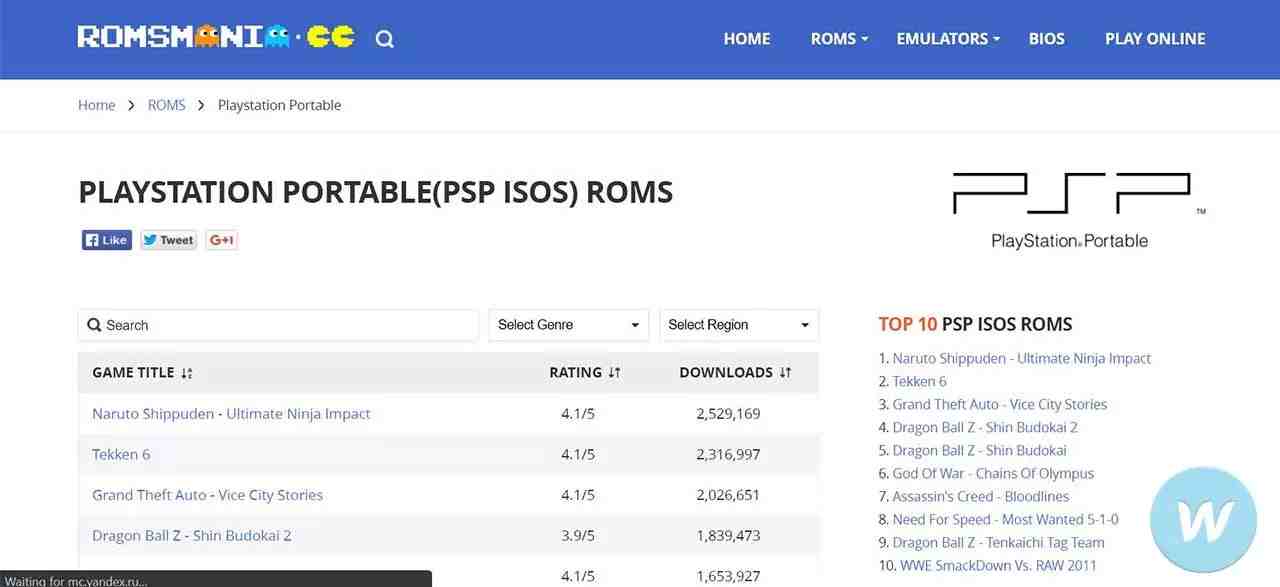This screenshot has height=587, width=1280.
Task: Click the 2,316,997 downloads cell
Action: 728,454
